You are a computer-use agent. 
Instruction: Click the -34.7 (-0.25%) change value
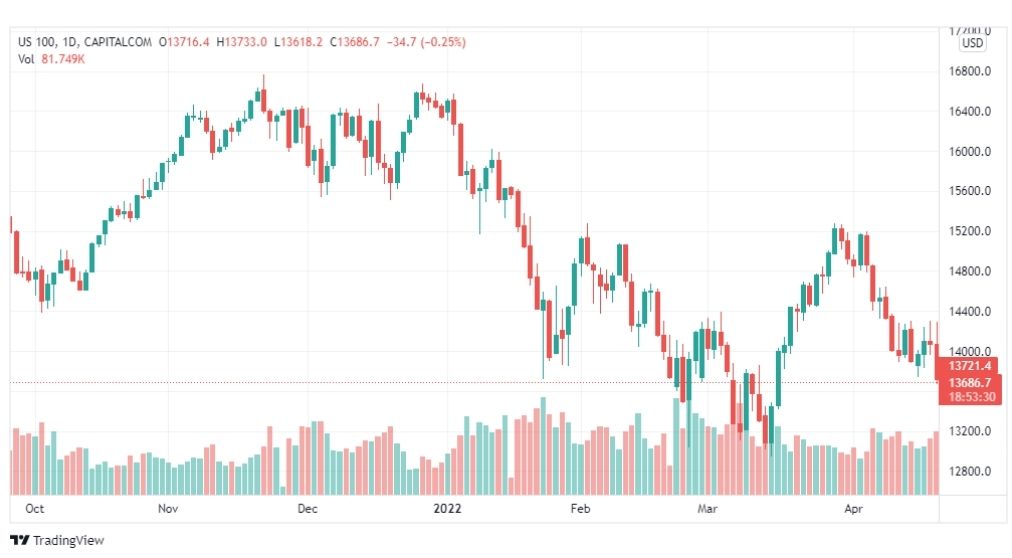coord(426,42)
